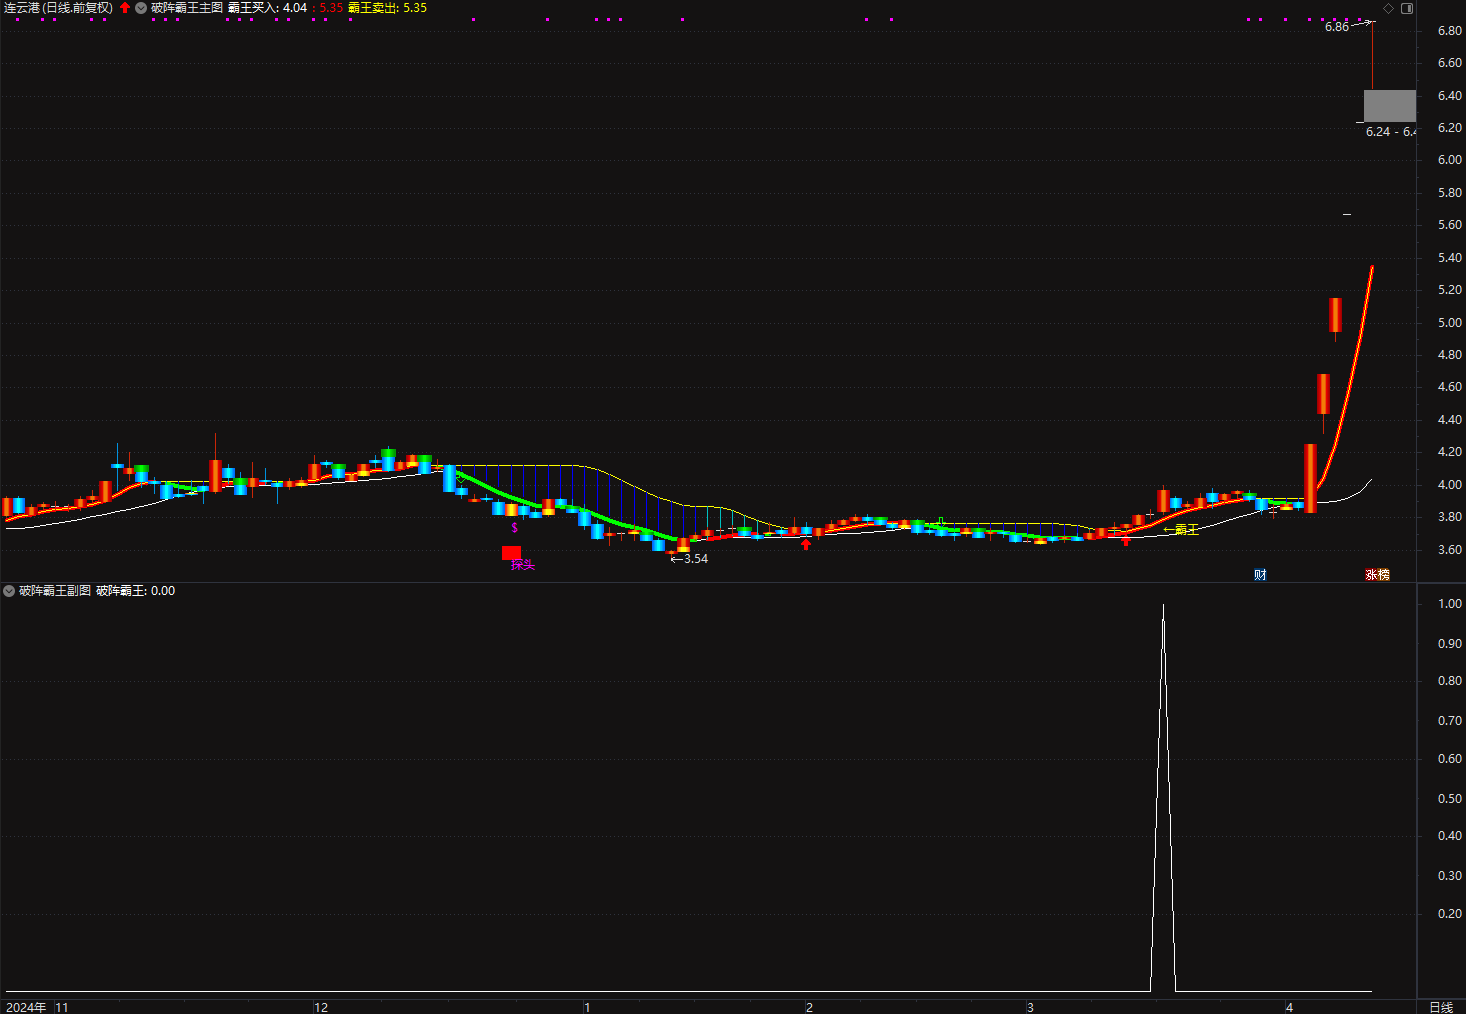
Task: Click the 6.24 - 6.4 gap range label
Action: pyautogui.click(x=1391, y=132)
